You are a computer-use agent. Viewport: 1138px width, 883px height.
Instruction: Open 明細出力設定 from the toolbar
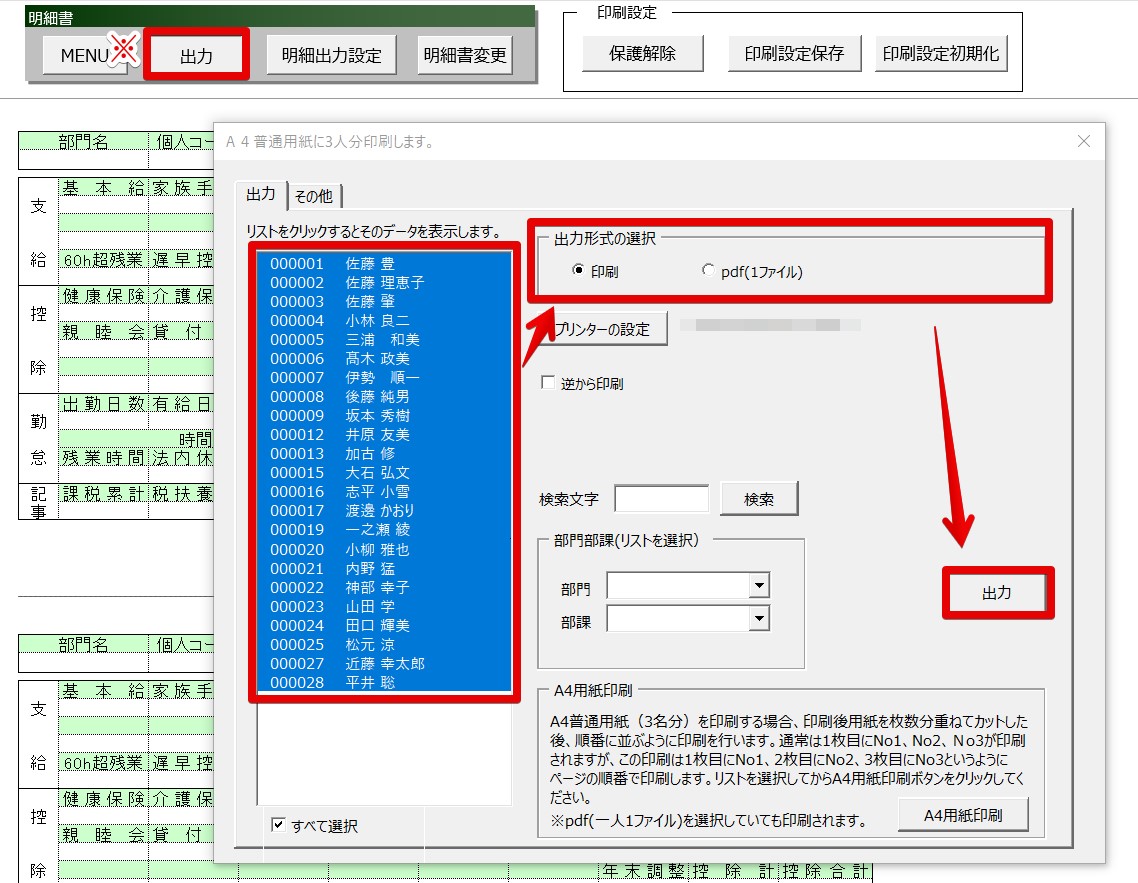coord(331,56)
